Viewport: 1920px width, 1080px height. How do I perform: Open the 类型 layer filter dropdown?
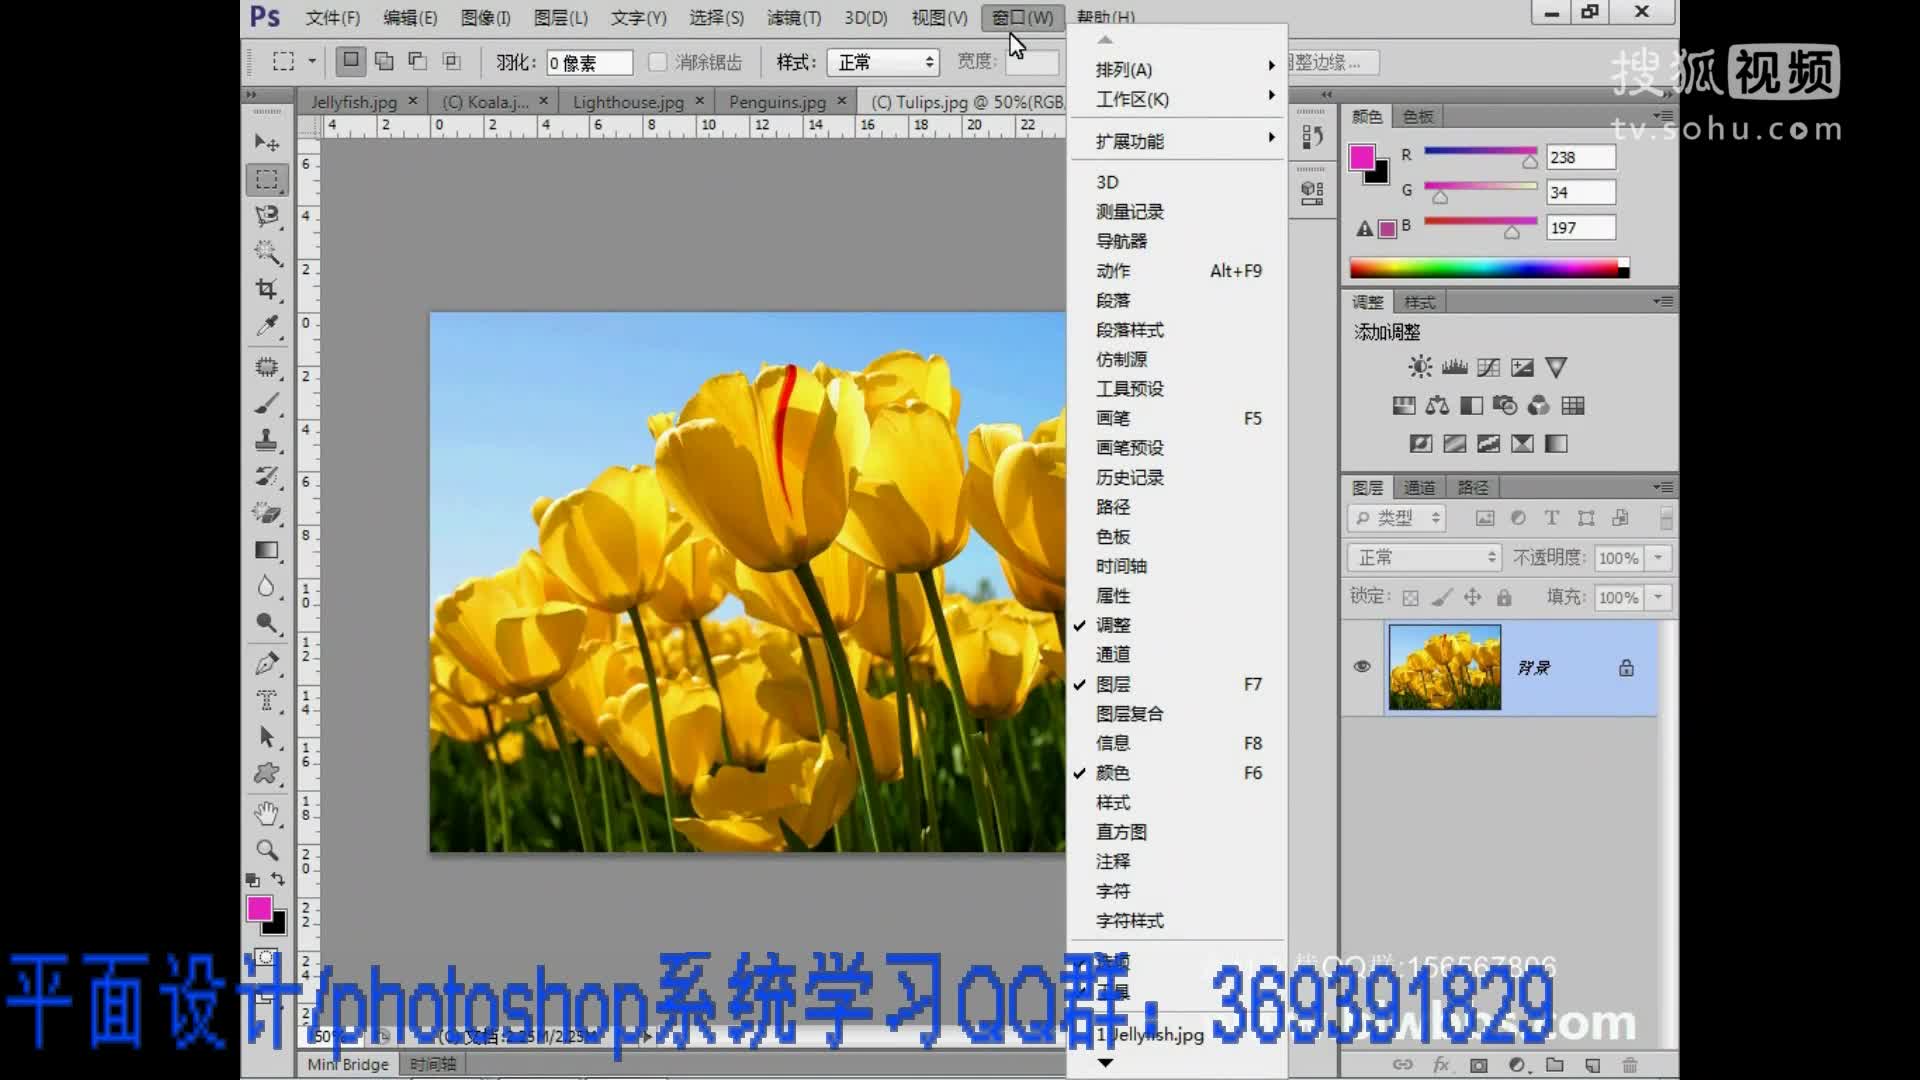[1398, 518]
